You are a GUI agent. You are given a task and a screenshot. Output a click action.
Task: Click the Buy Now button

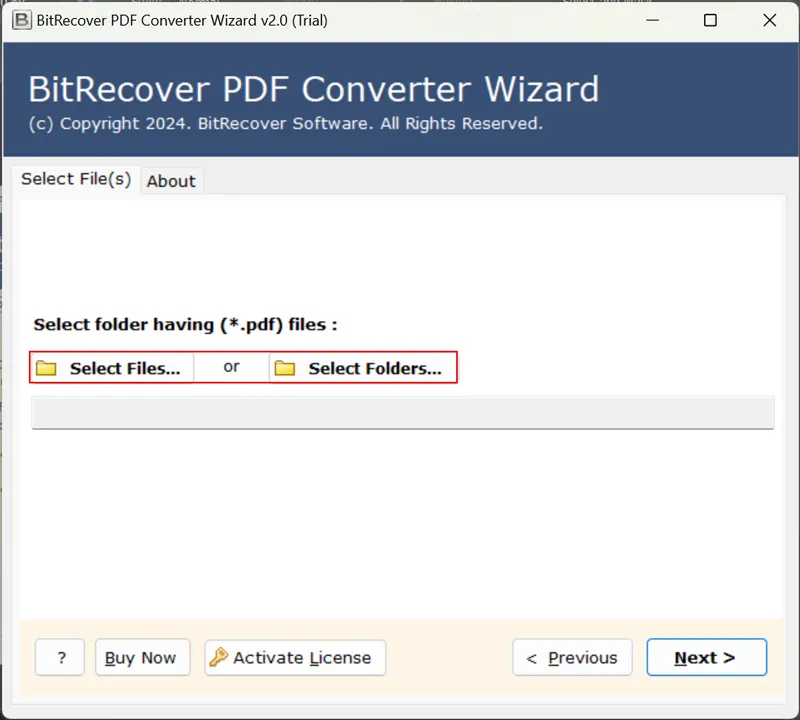[x=141, y=657]
